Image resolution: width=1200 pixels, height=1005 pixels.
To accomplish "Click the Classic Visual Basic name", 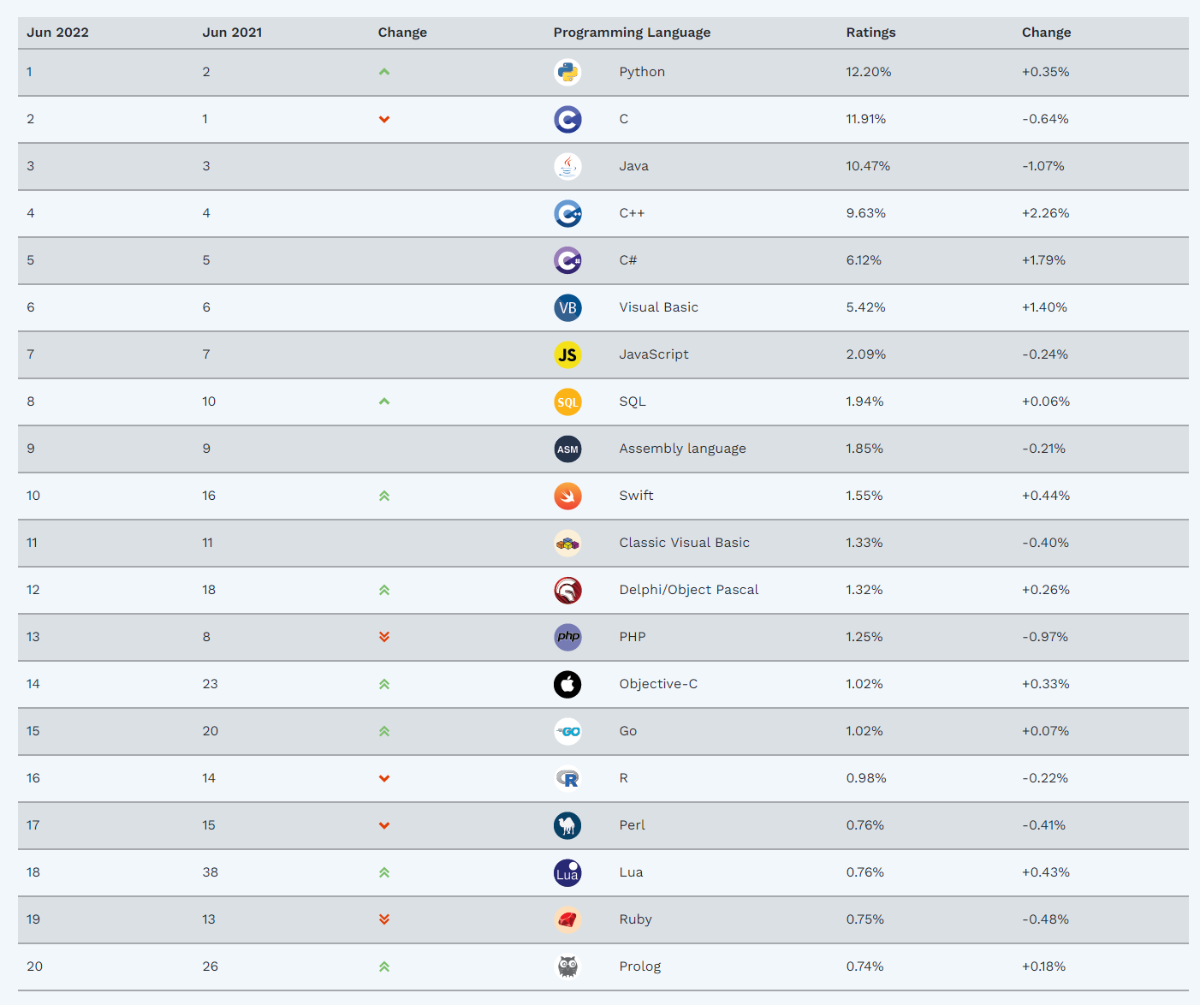I will pos(684,543).
